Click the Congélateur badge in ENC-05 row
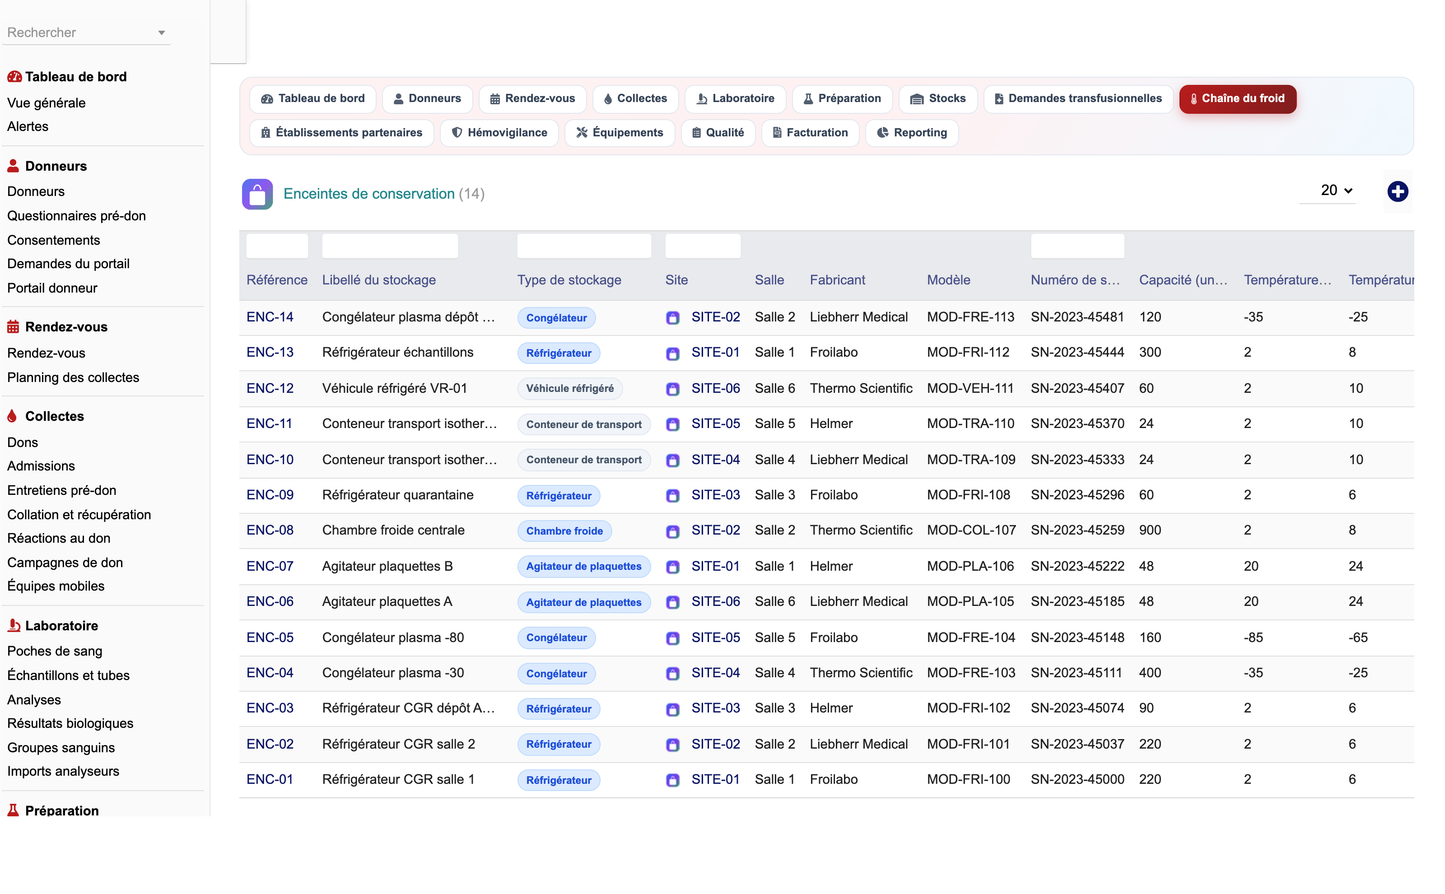Screen dimensions: 1445x894 [x=557, y=637]
